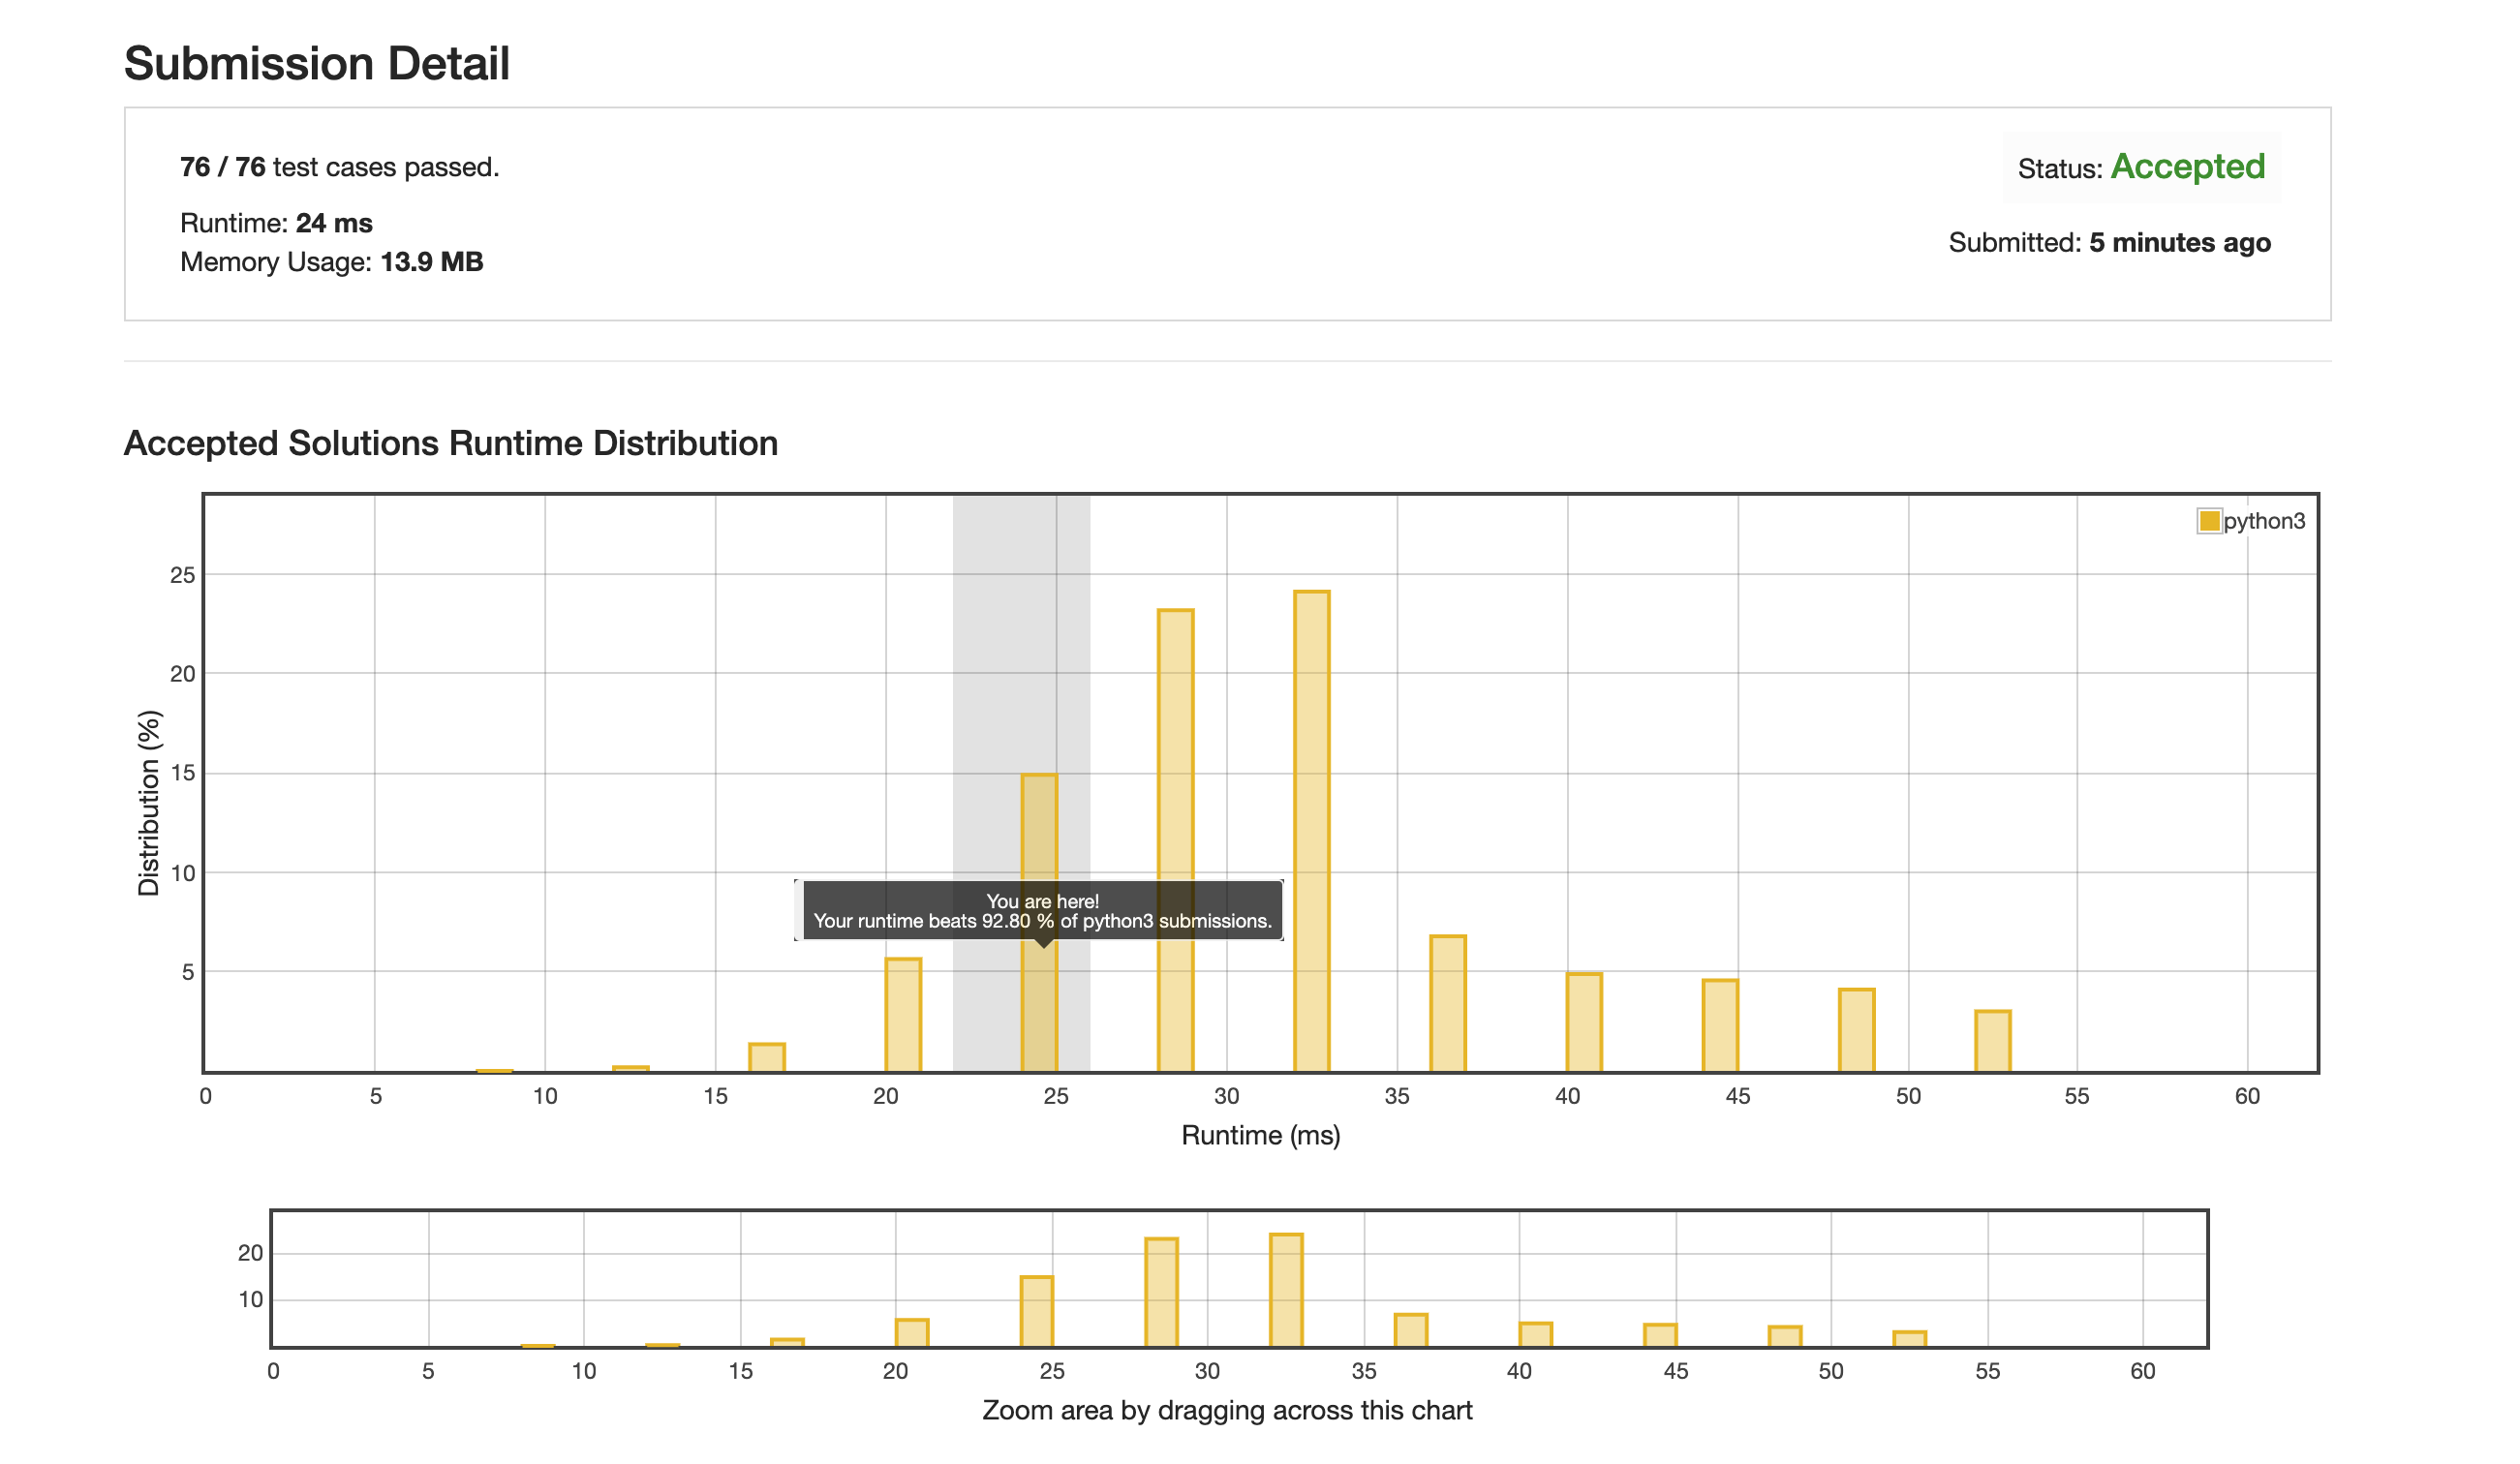2520x1464 pixels.
Task: Click the overview chart bar at 28 ms
Action: (x=1161, y=1292)
